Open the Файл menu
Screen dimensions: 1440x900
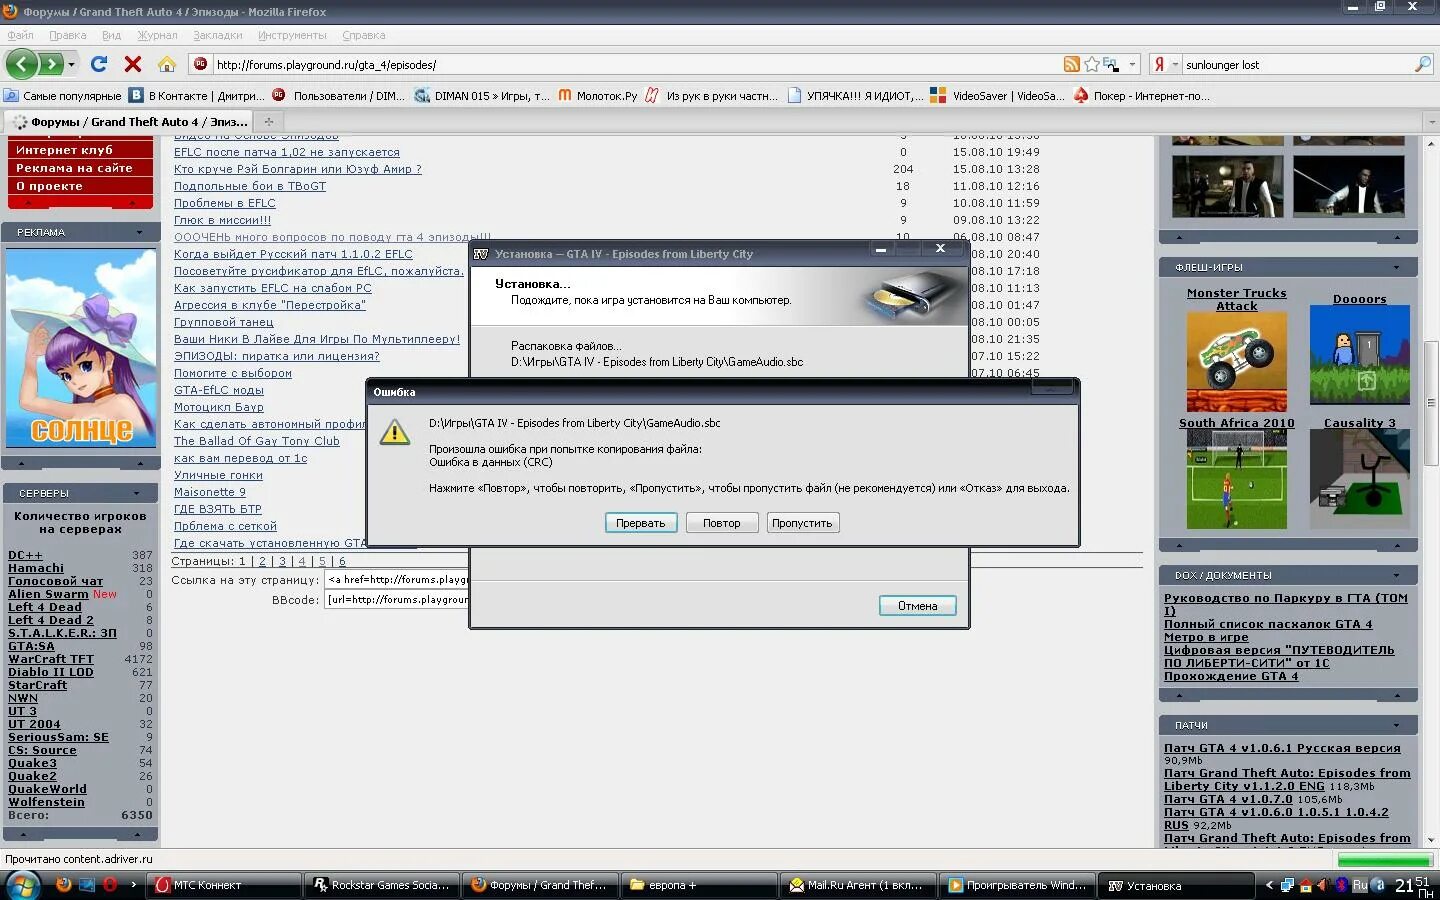point(20,35)
